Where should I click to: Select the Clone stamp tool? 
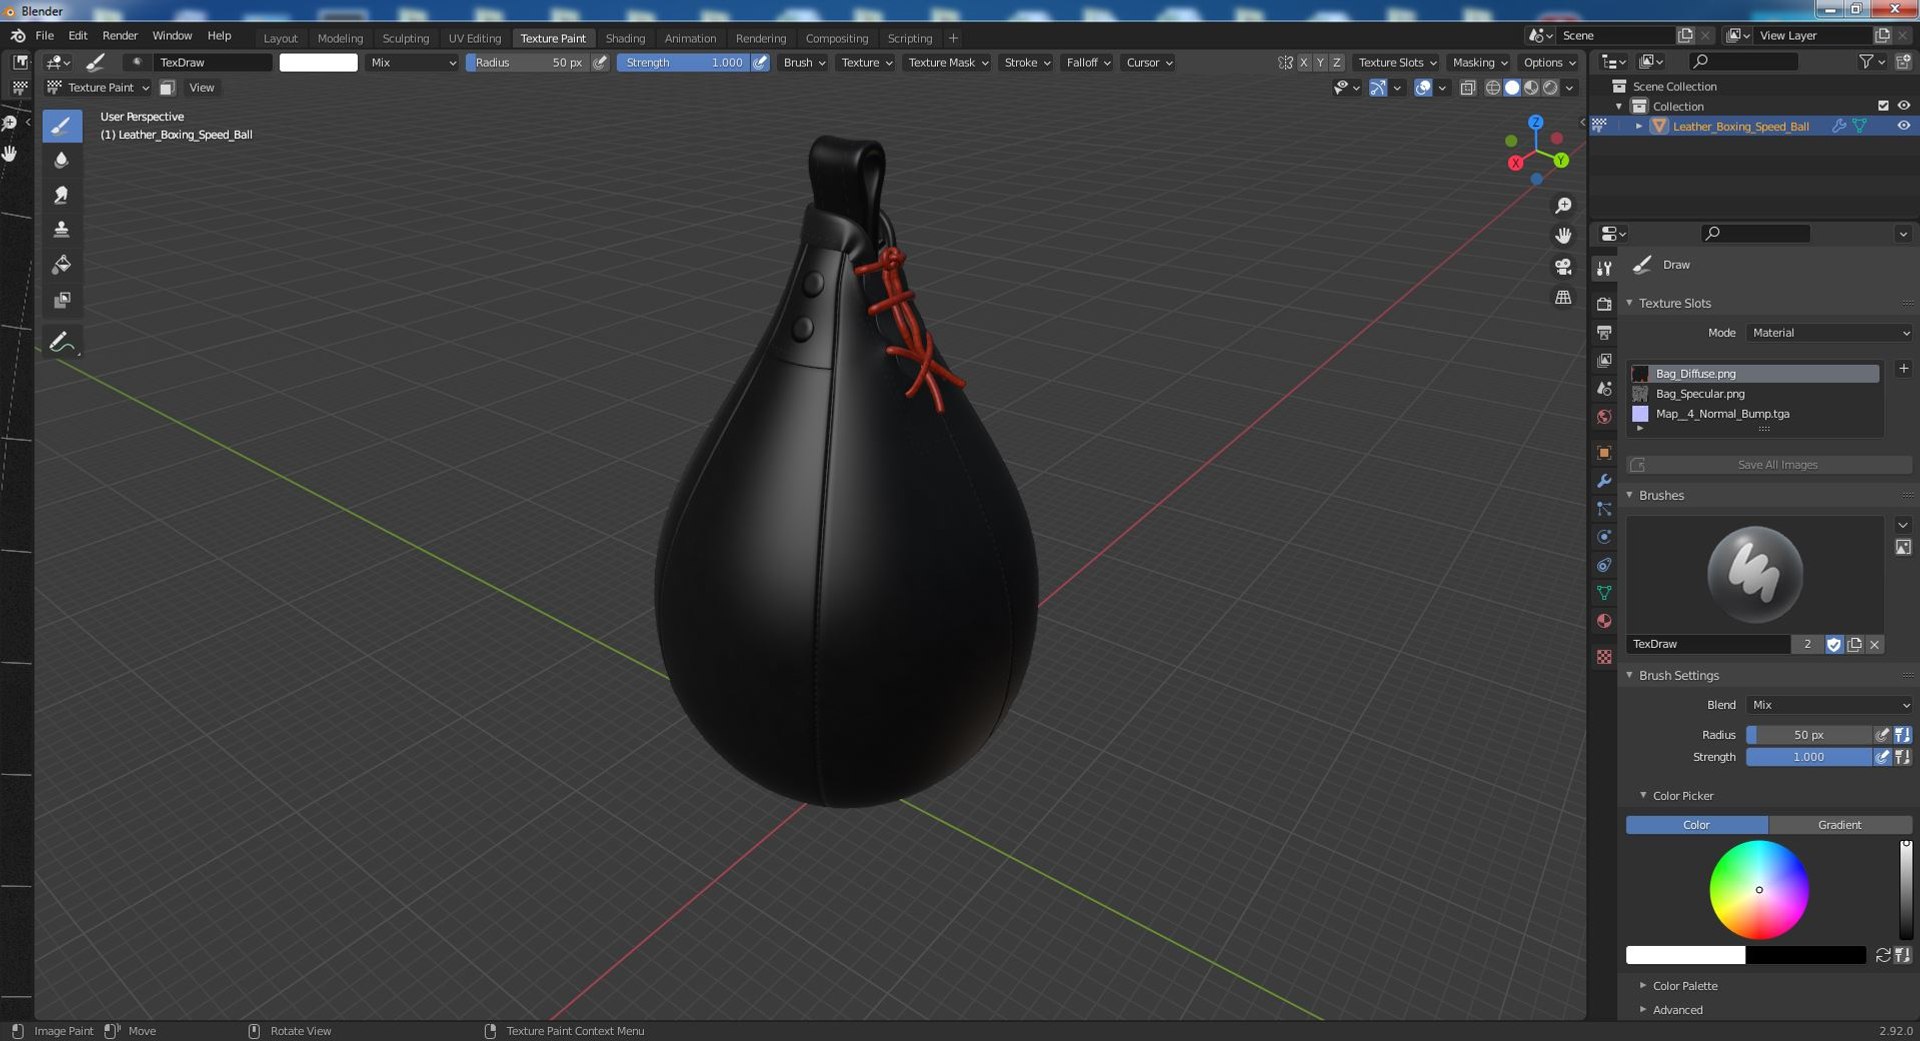[61, 230]
